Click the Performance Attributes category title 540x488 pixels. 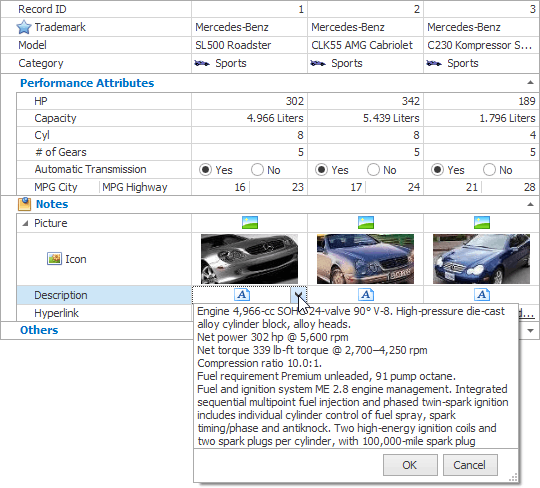87,83
